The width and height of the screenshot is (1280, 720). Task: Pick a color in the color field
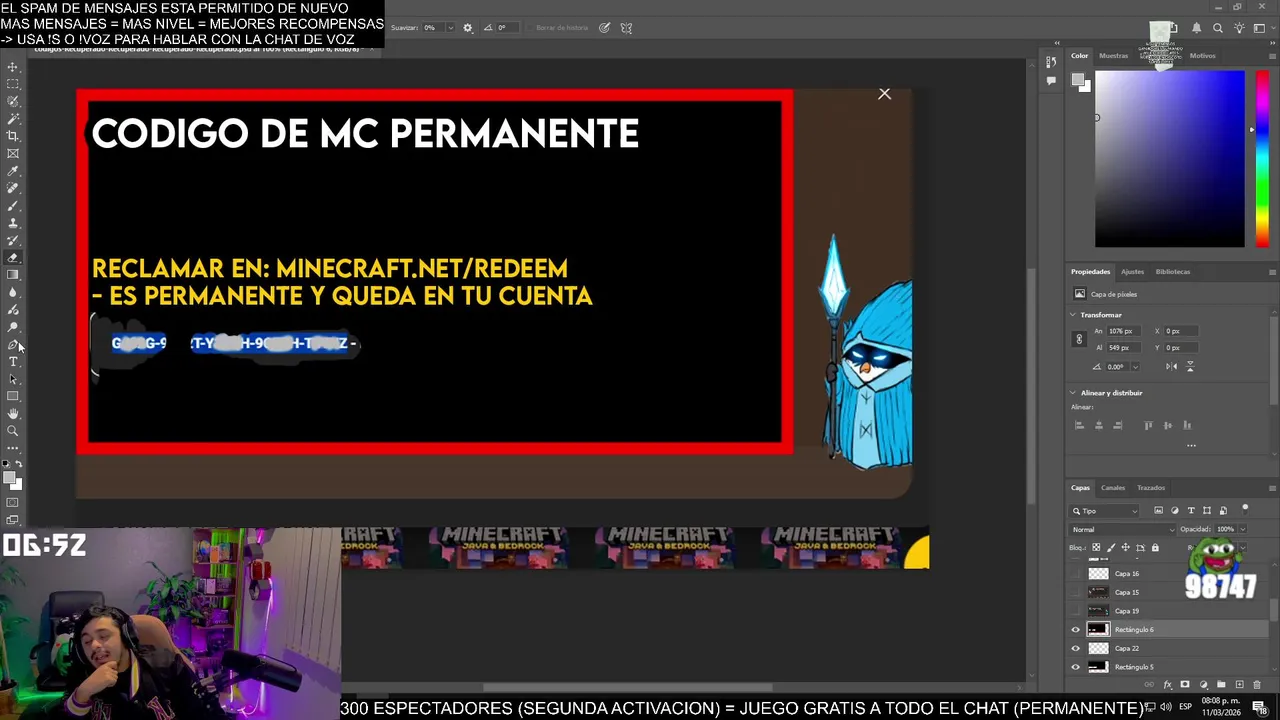tap(1170, 159)
